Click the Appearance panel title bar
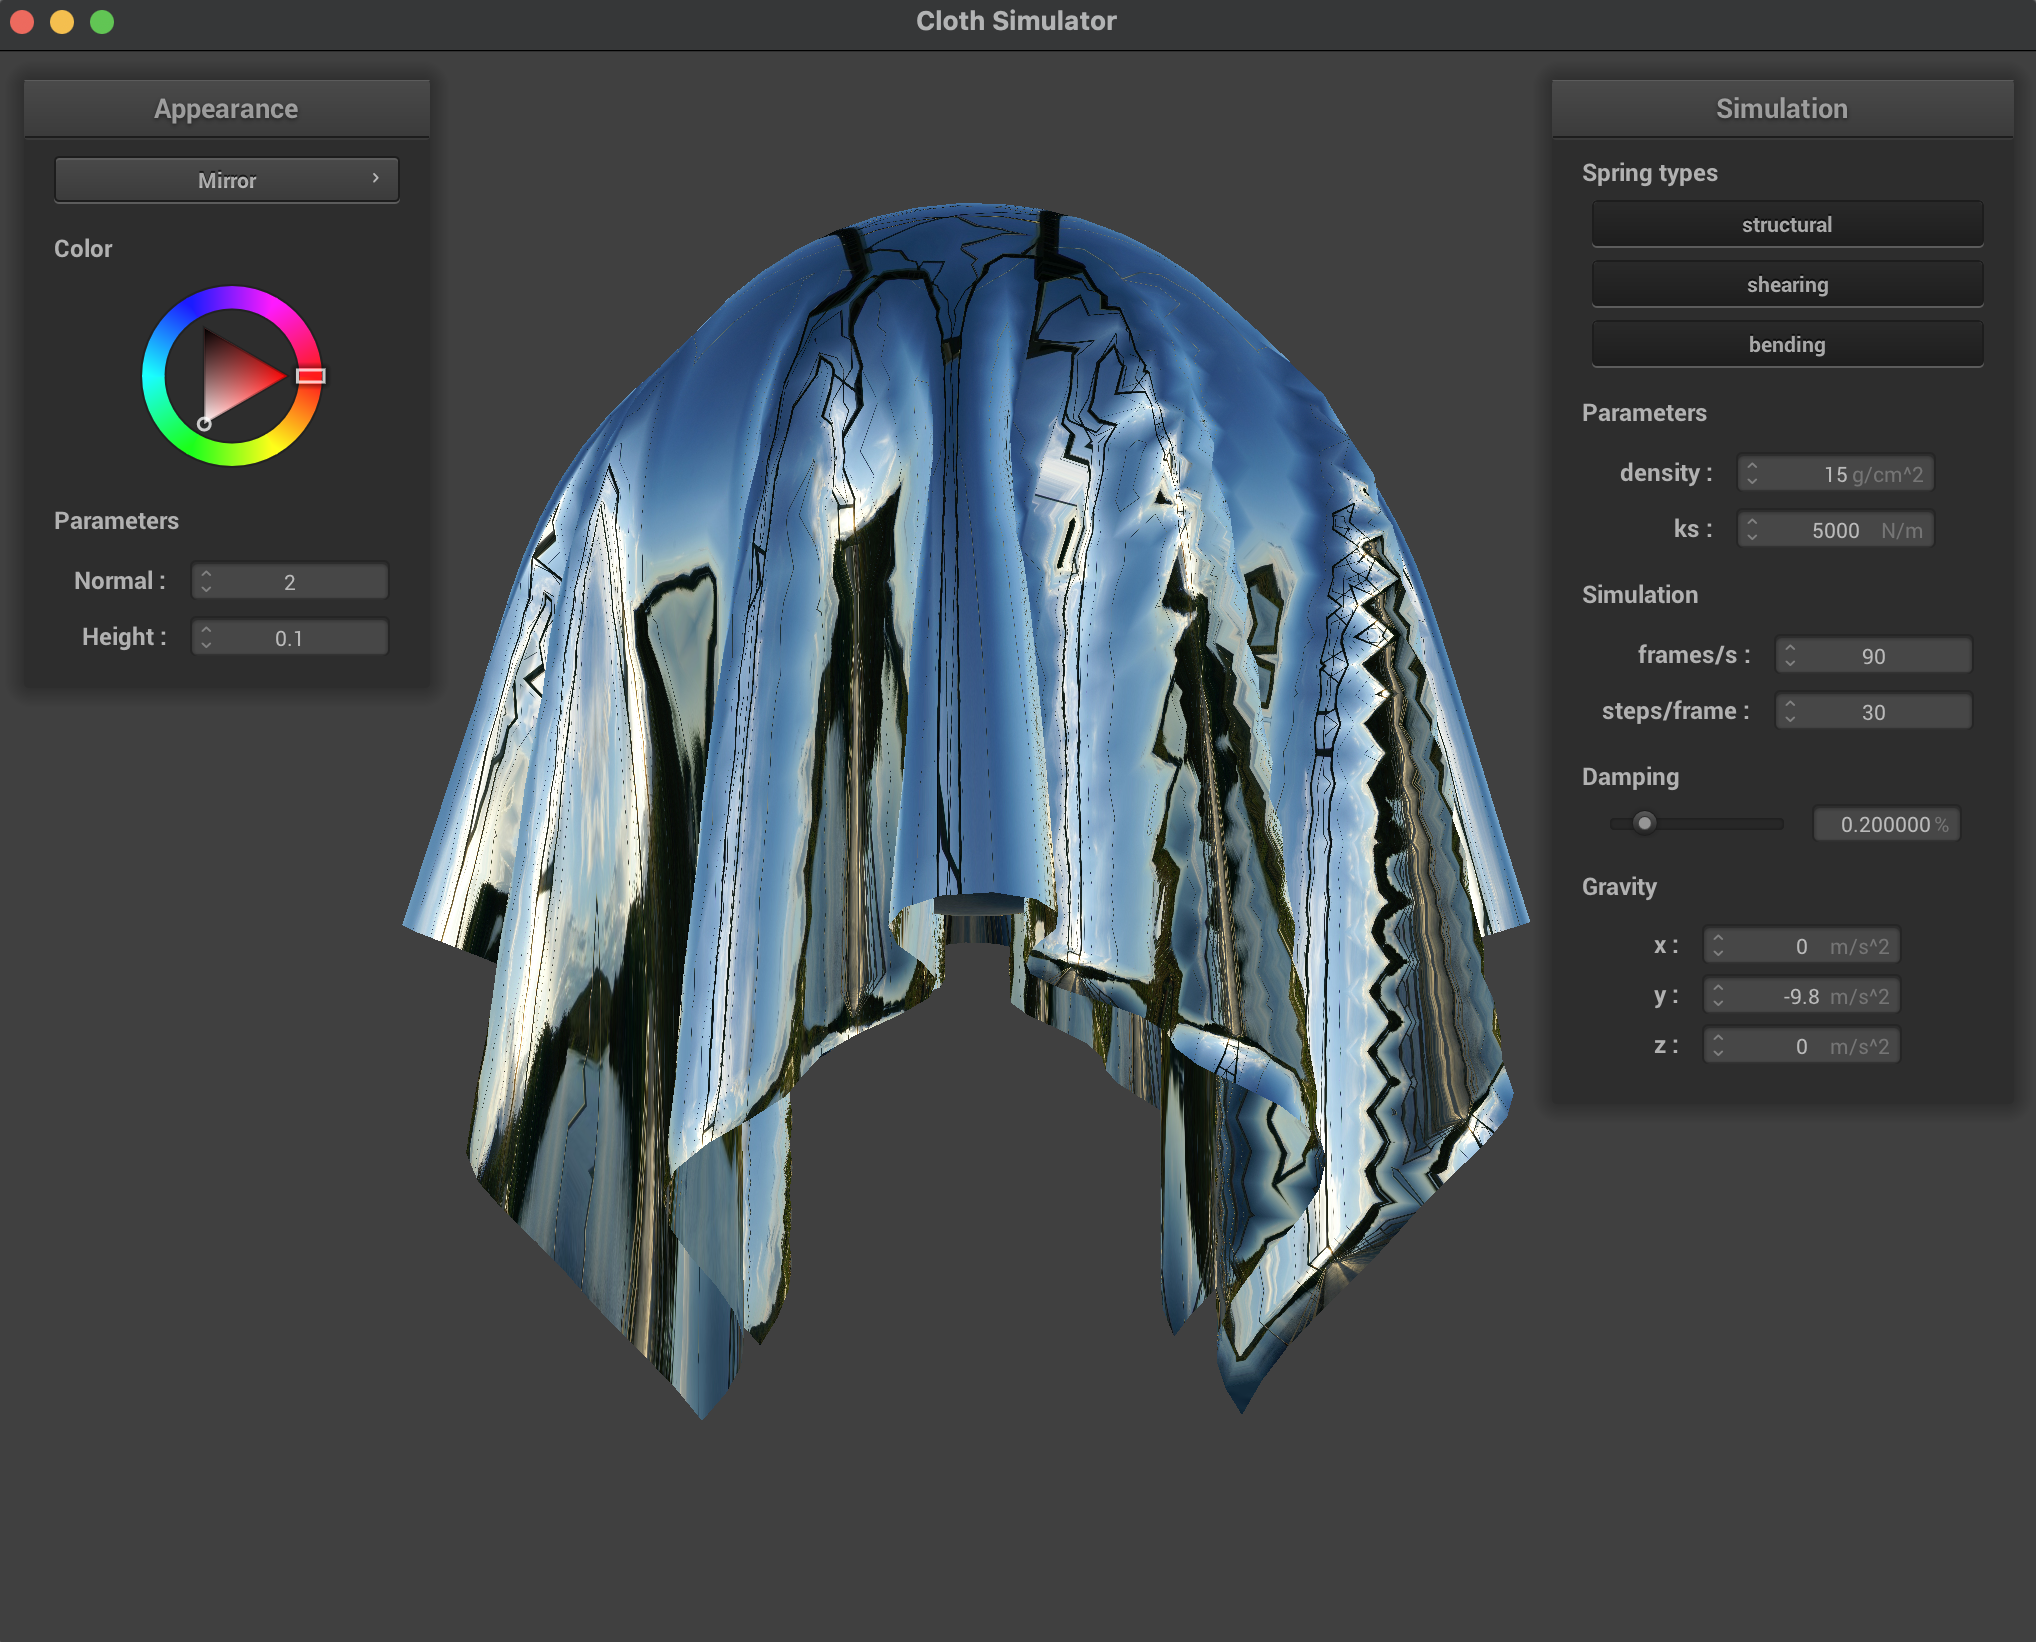The width and height of the screenshot is (2036, 1642). pos(227,108)
